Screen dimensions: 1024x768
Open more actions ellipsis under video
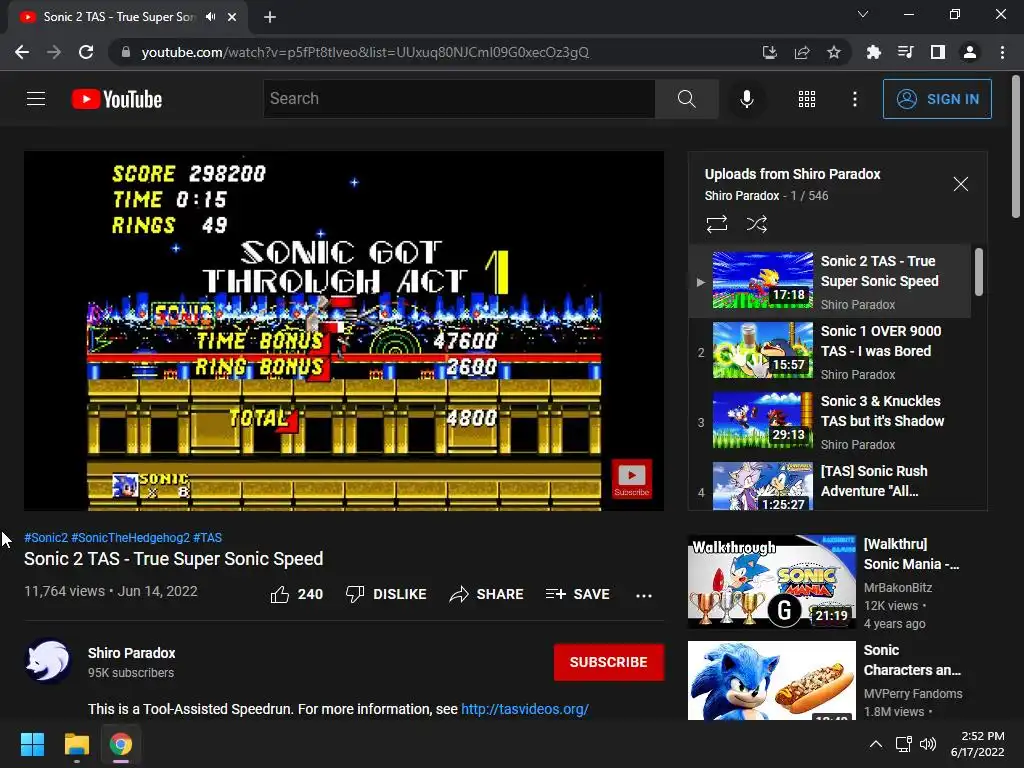tap(644, 595)
